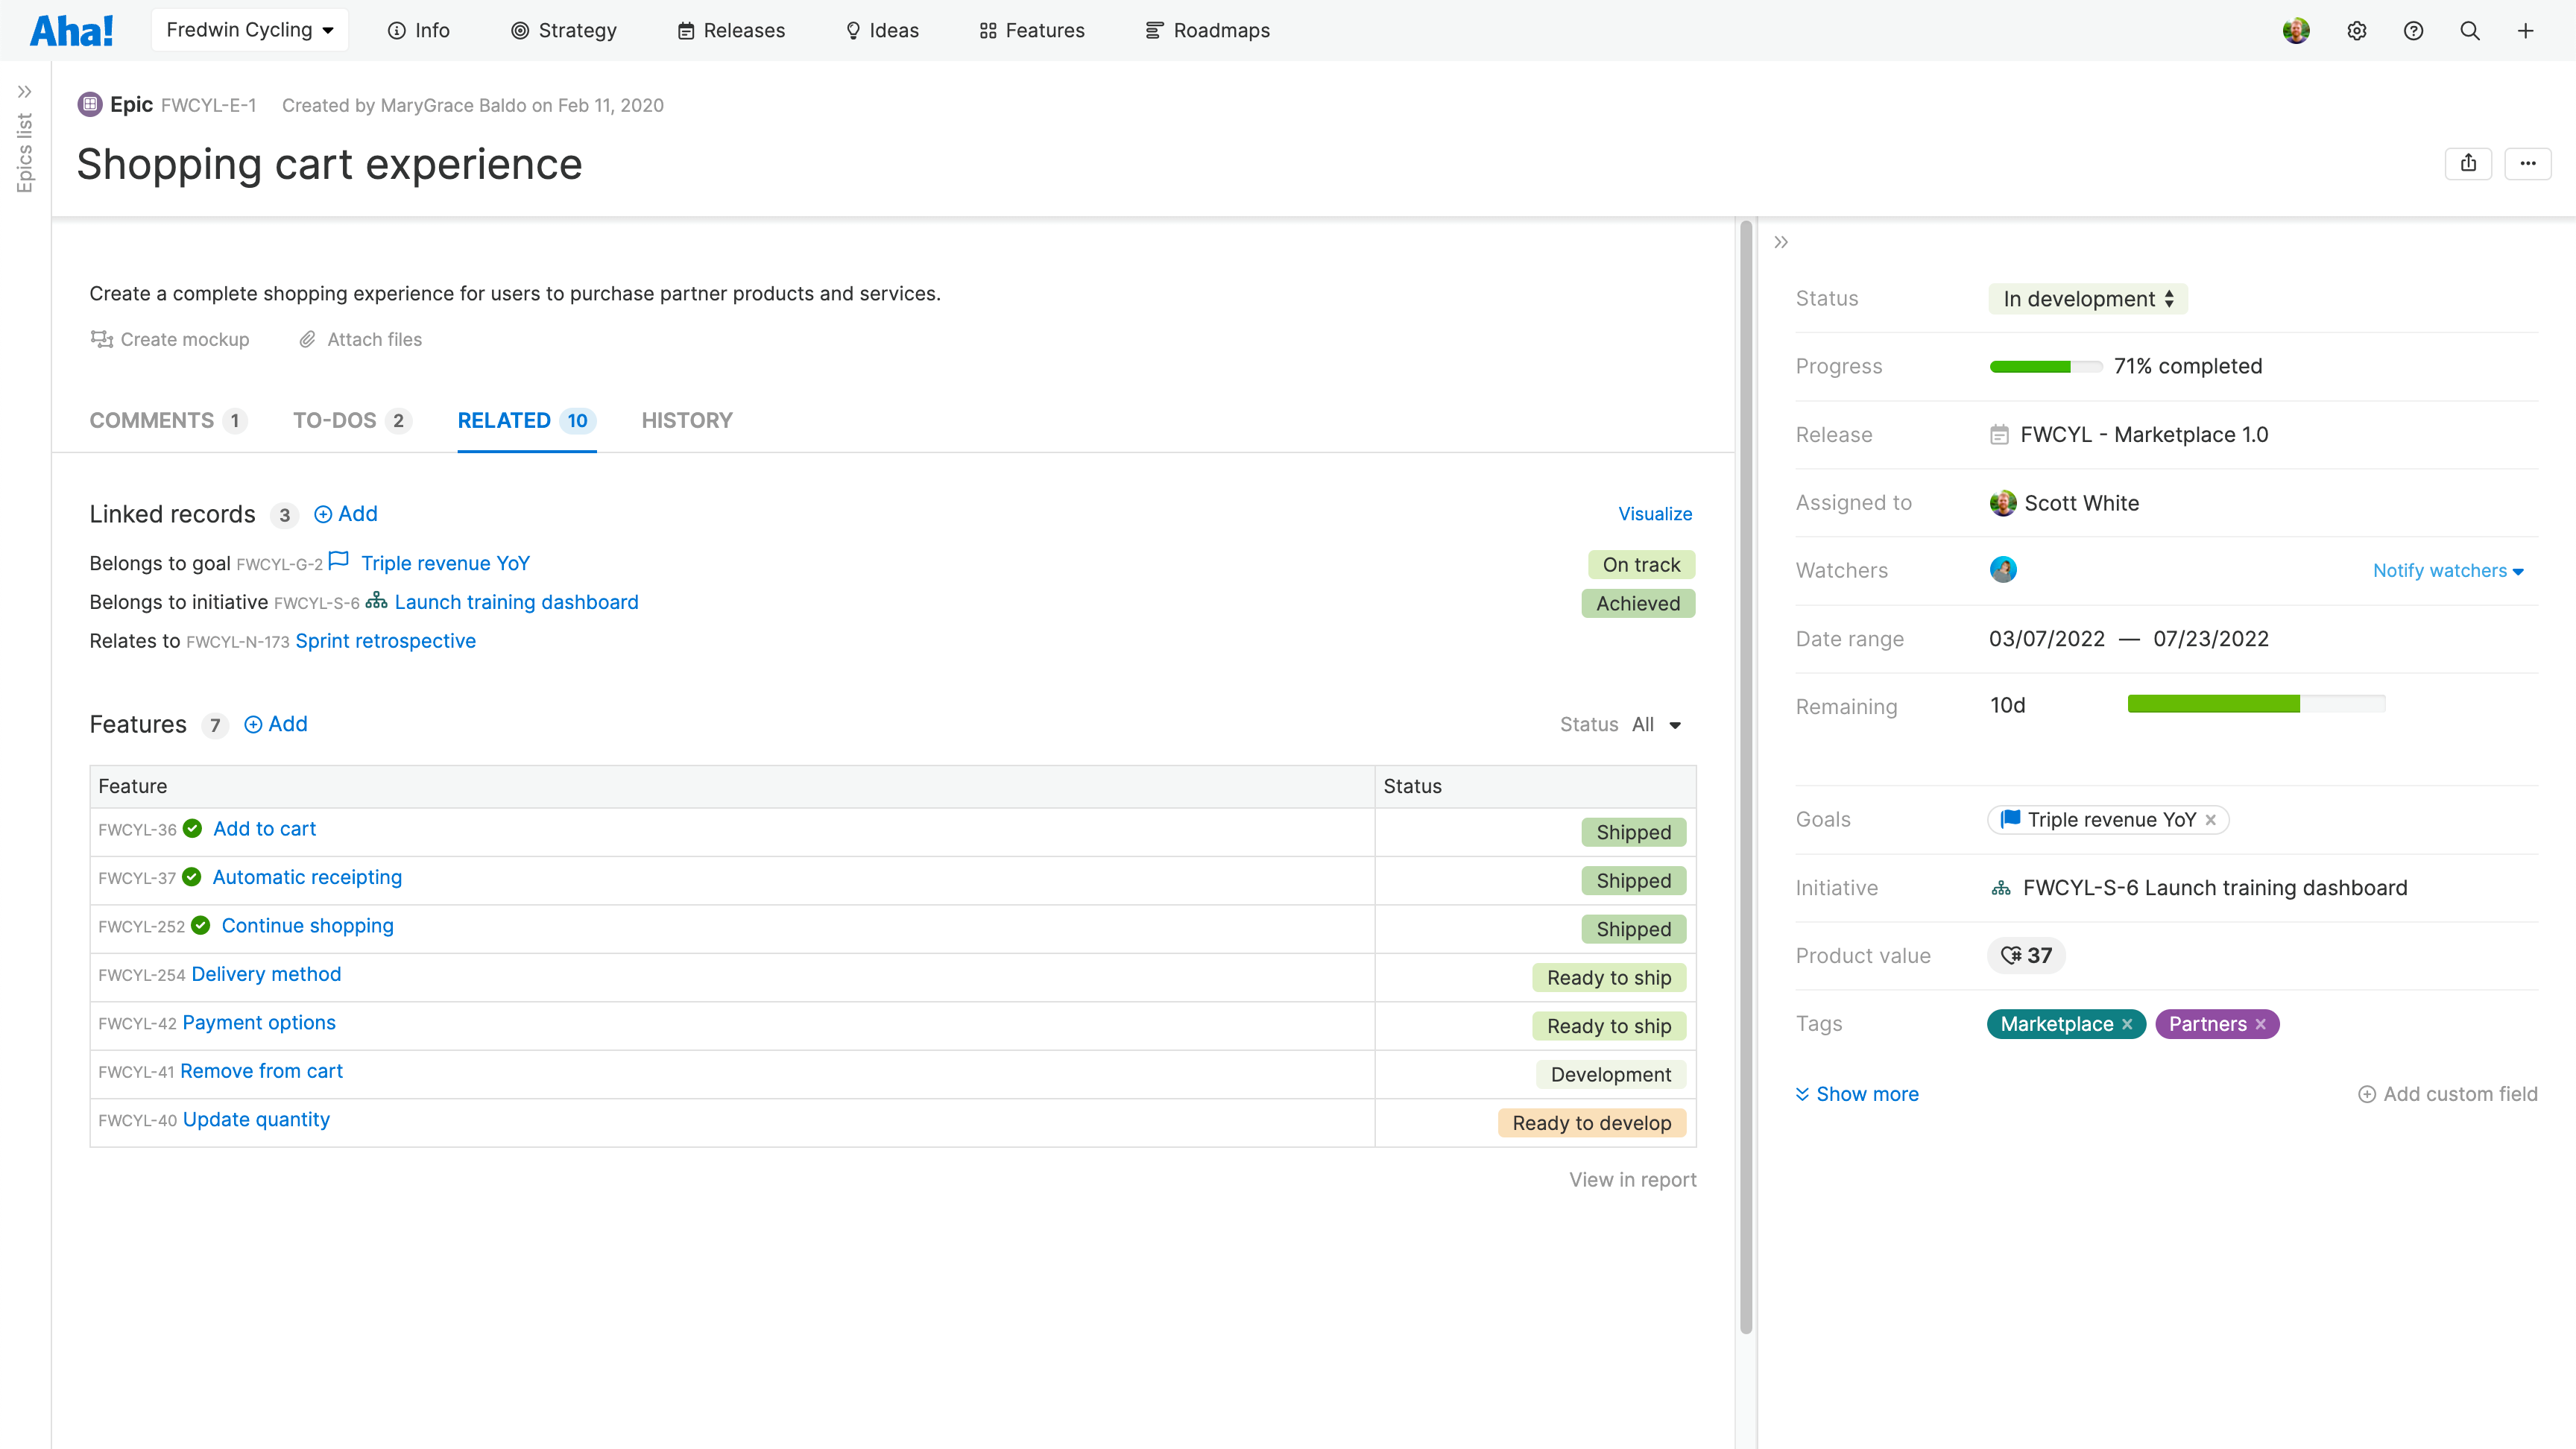Open the epic's more options ellipsis menu
The width and height of the screenshot is (2576, 1449).
(x=2528, y=163)
